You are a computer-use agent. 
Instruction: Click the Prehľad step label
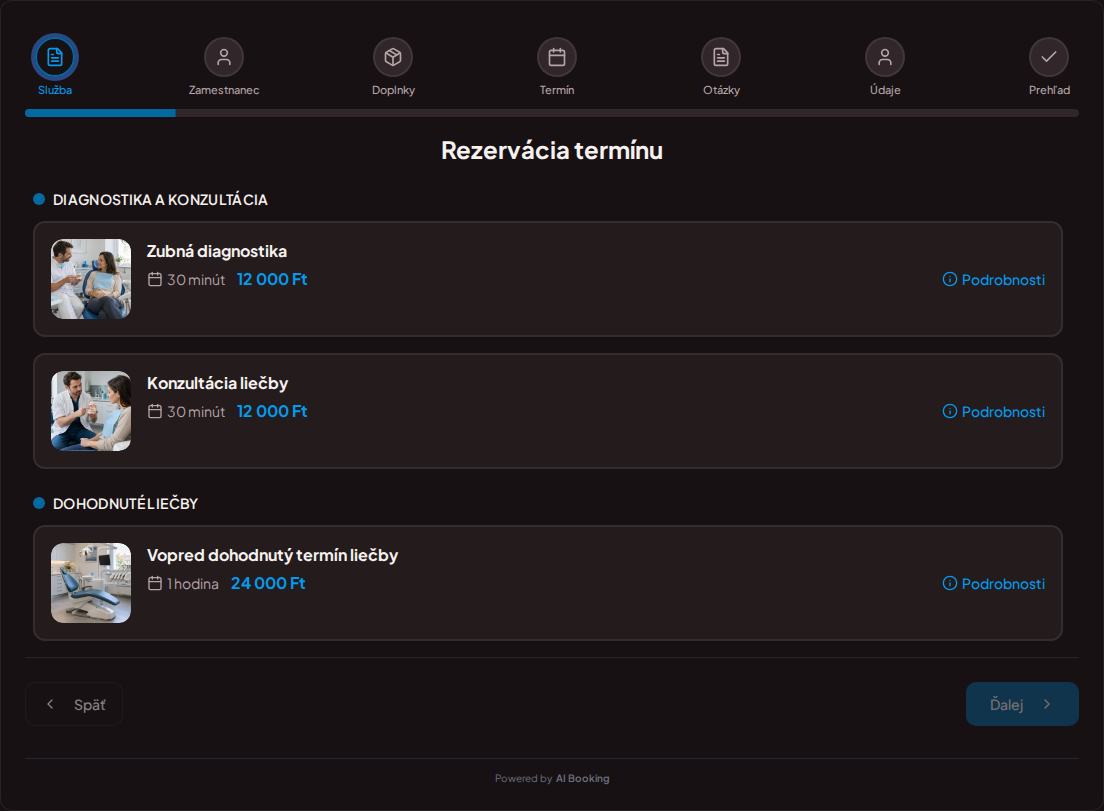click(x=1049, y=90)
